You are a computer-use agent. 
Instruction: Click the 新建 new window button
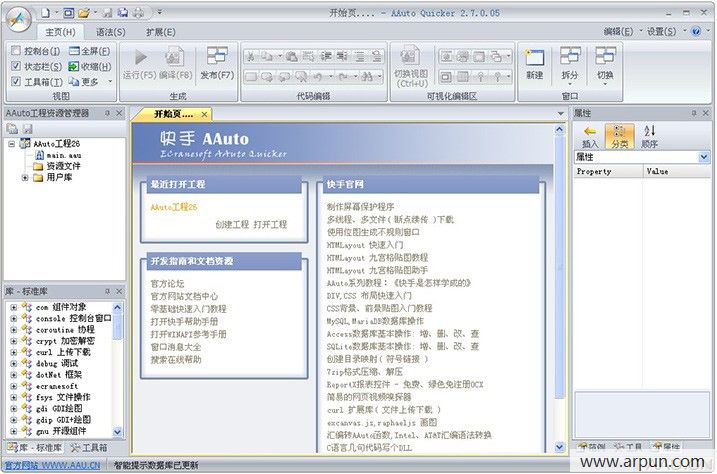pyautogui.click(x=534, y=64)
